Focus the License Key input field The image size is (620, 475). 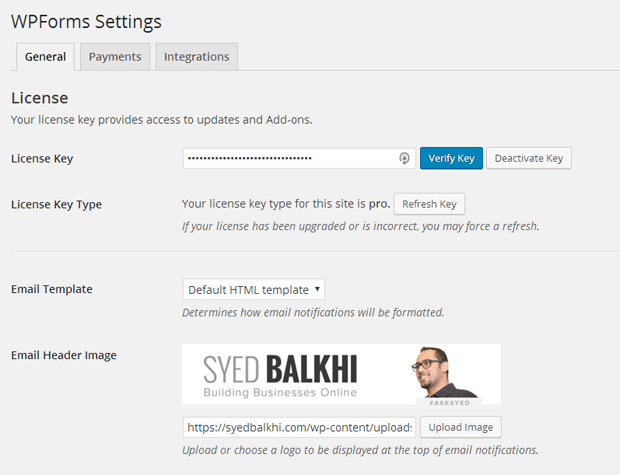tap(299, 158)
